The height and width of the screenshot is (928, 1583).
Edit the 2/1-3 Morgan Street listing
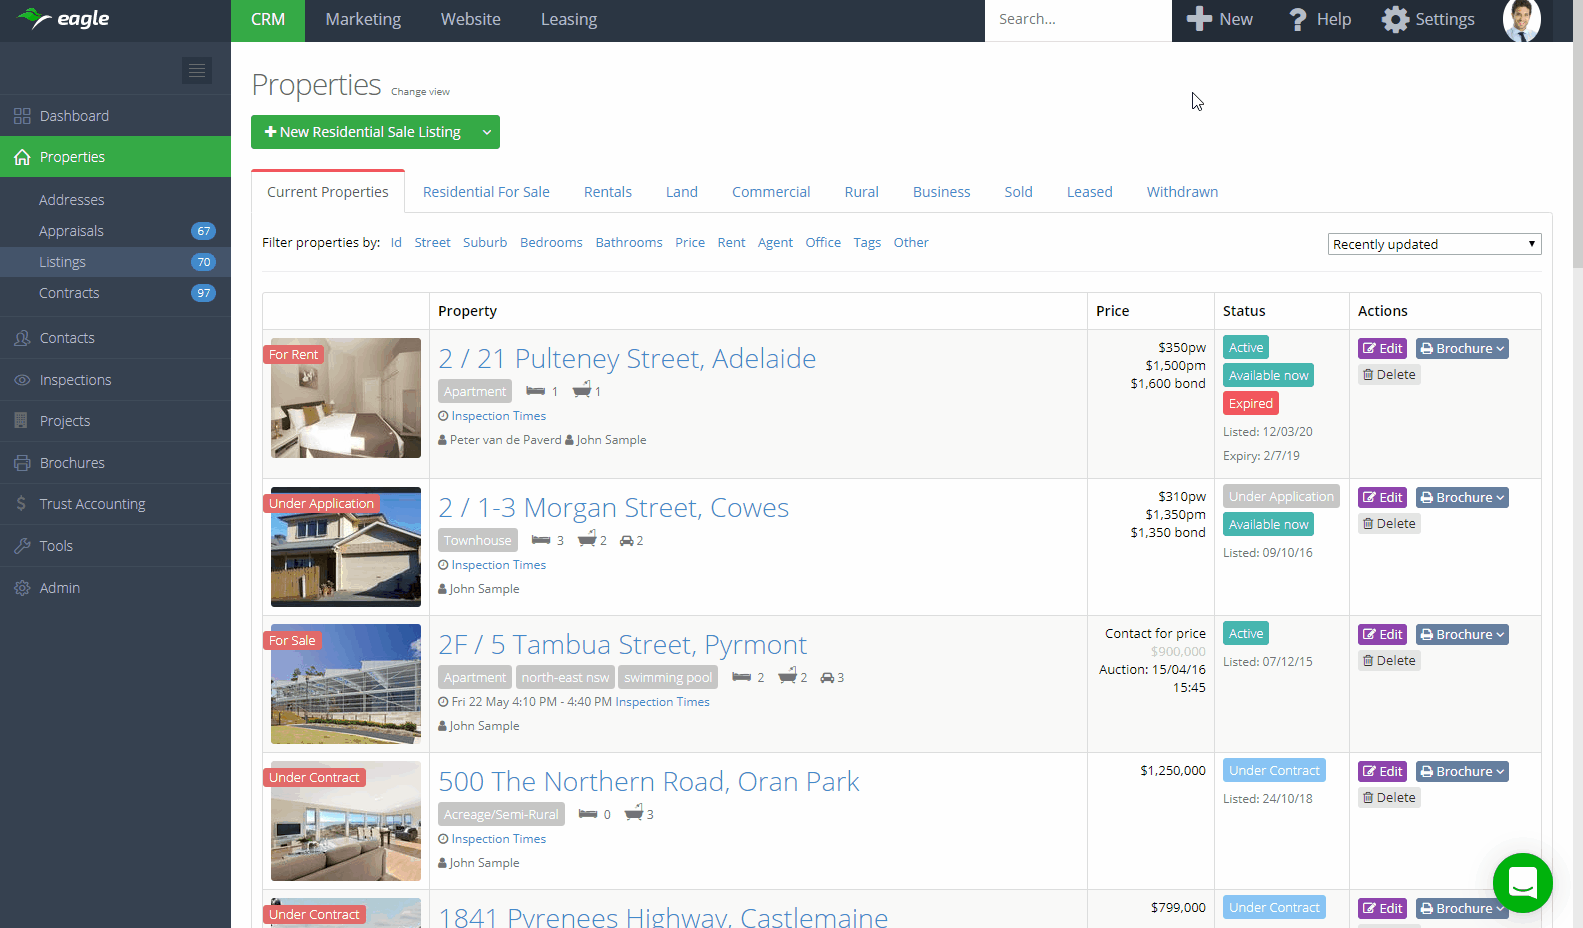(1382, 498)
